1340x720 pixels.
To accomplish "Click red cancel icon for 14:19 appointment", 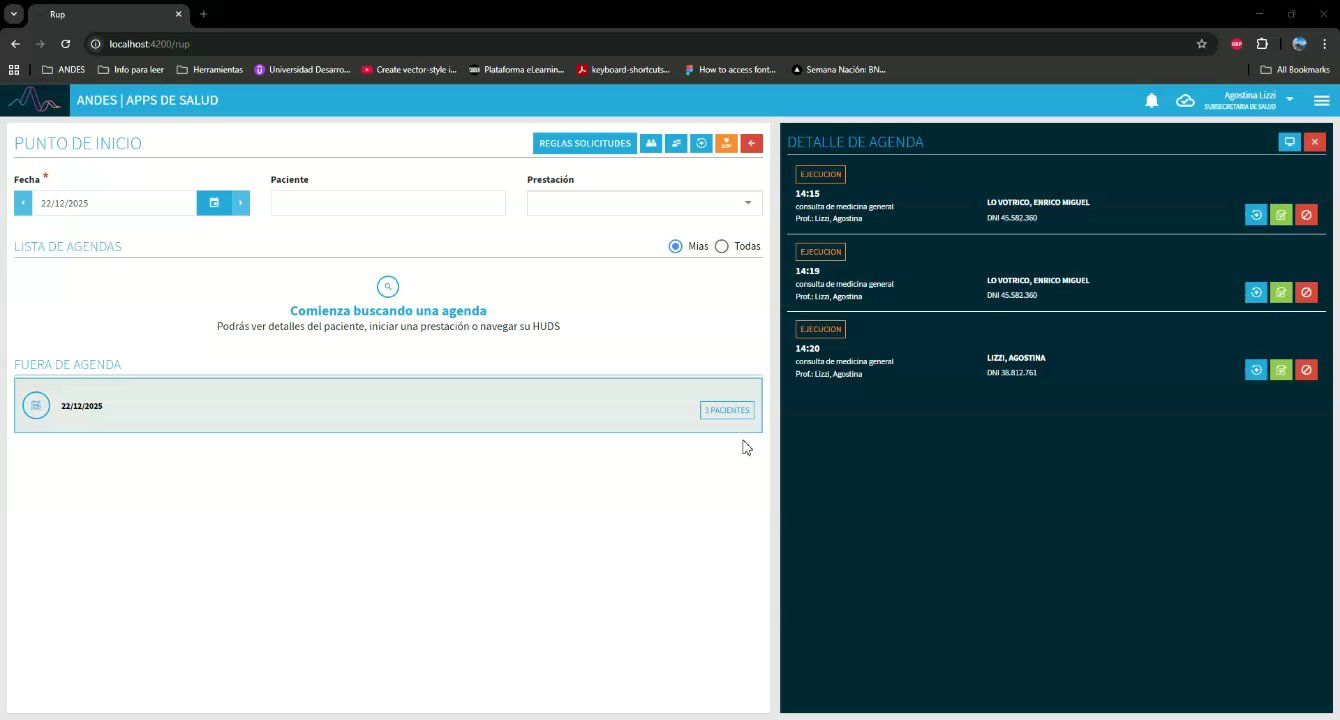I will (x=1306, y=292).
